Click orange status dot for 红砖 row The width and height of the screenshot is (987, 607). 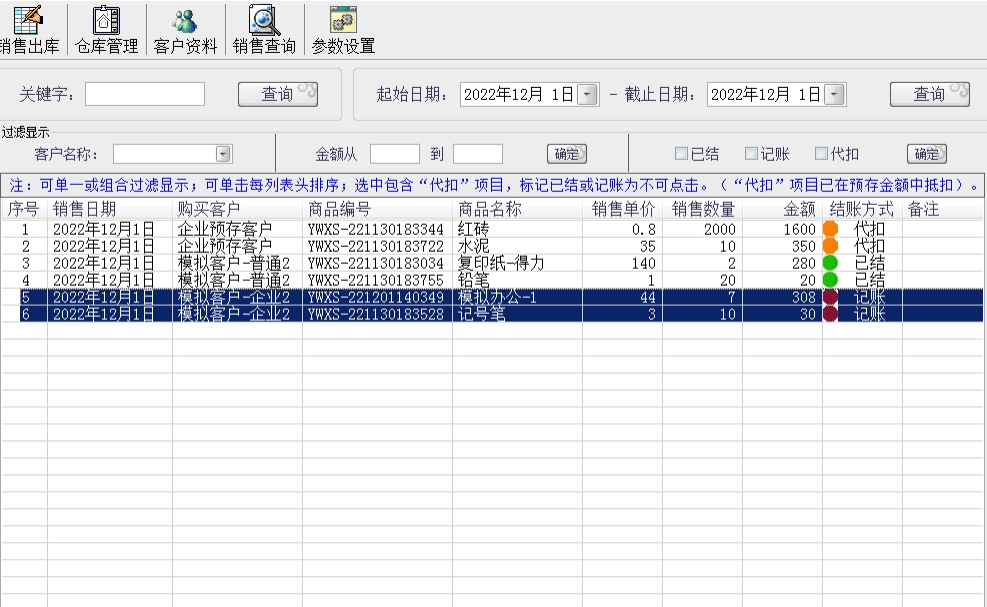coord(830,229)
